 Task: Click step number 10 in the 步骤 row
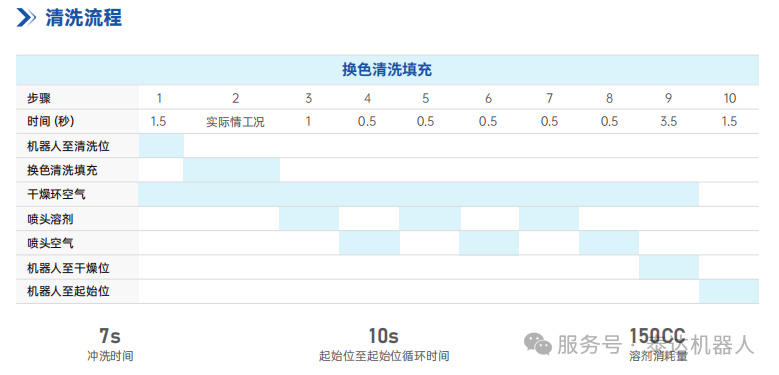729,98
